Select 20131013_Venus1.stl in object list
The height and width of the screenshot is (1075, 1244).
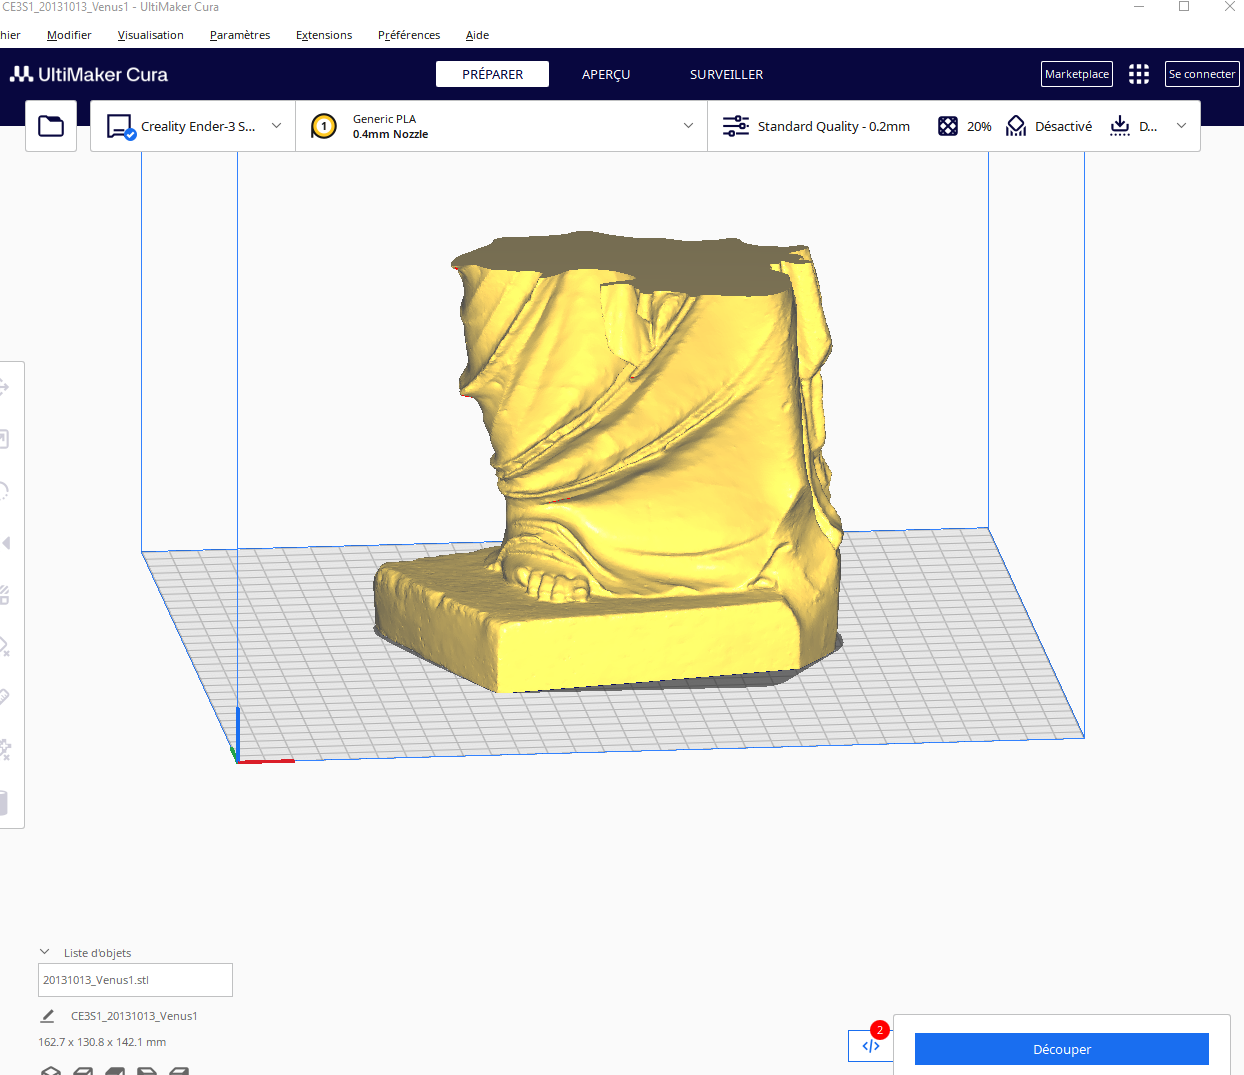(135, 980)
